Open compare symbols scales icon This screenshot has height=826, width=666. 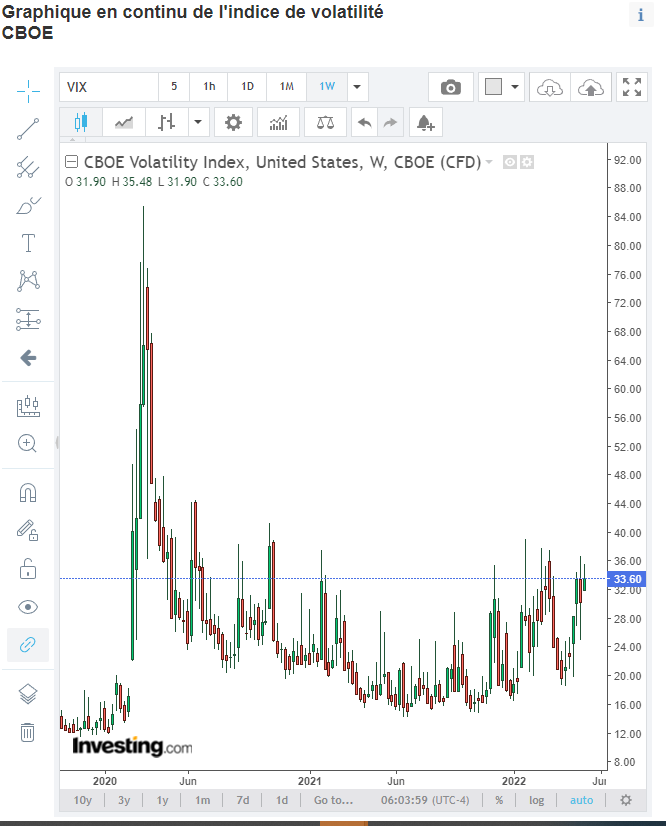coord(325,122)
